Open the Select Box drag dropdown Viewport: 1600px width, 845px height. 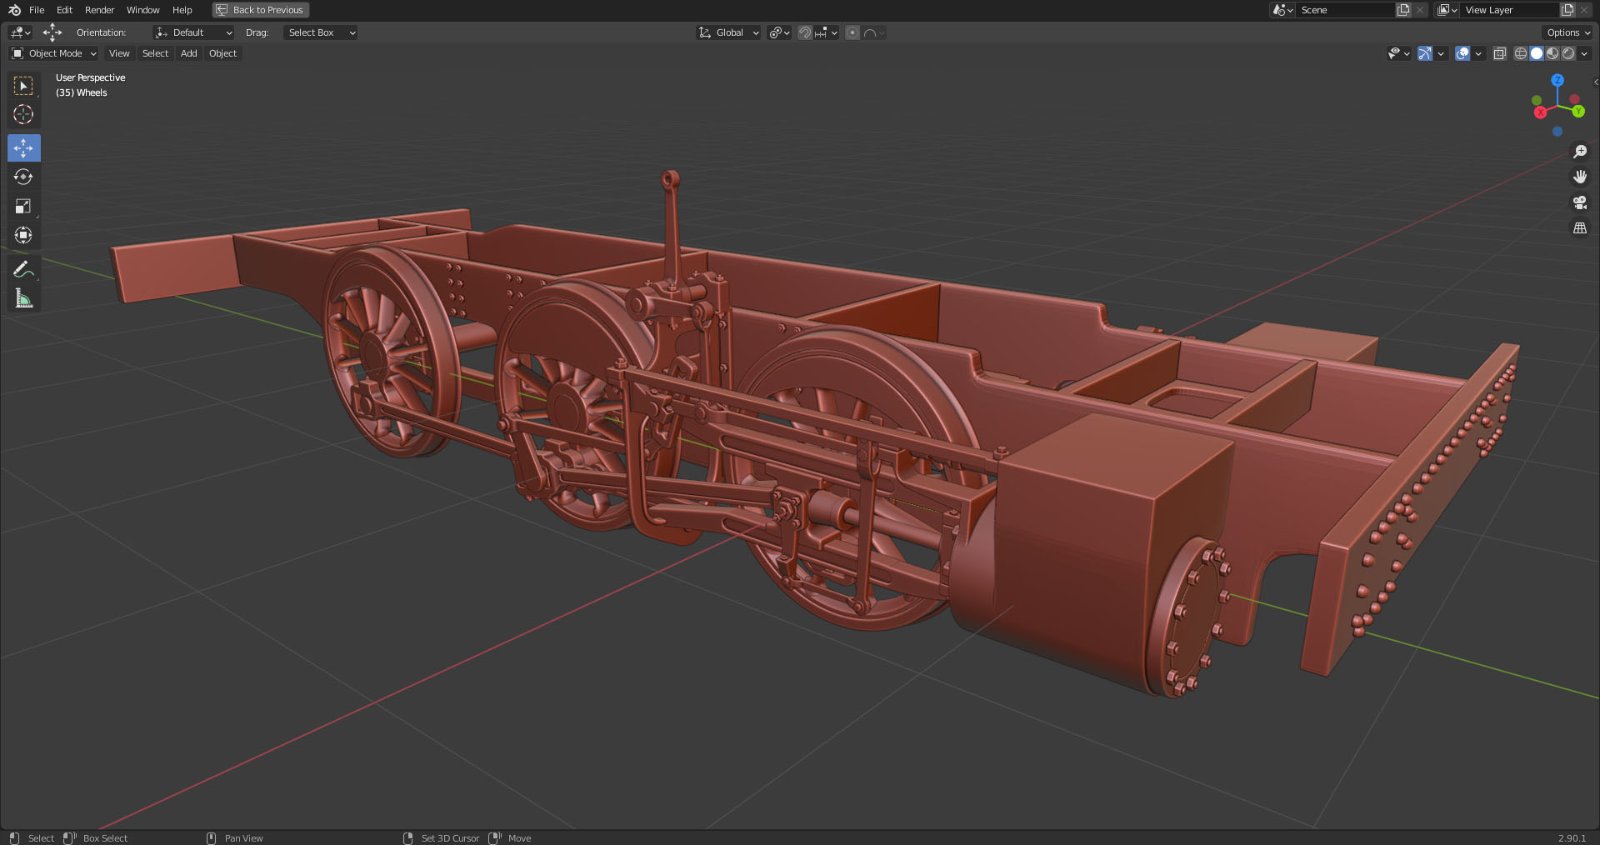(x=320, y=33)
